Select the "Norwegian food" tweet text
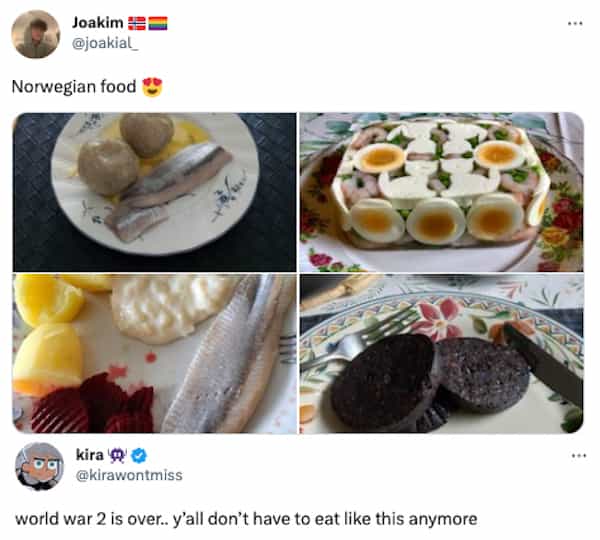The image size is (600, 540). (73, 87)
